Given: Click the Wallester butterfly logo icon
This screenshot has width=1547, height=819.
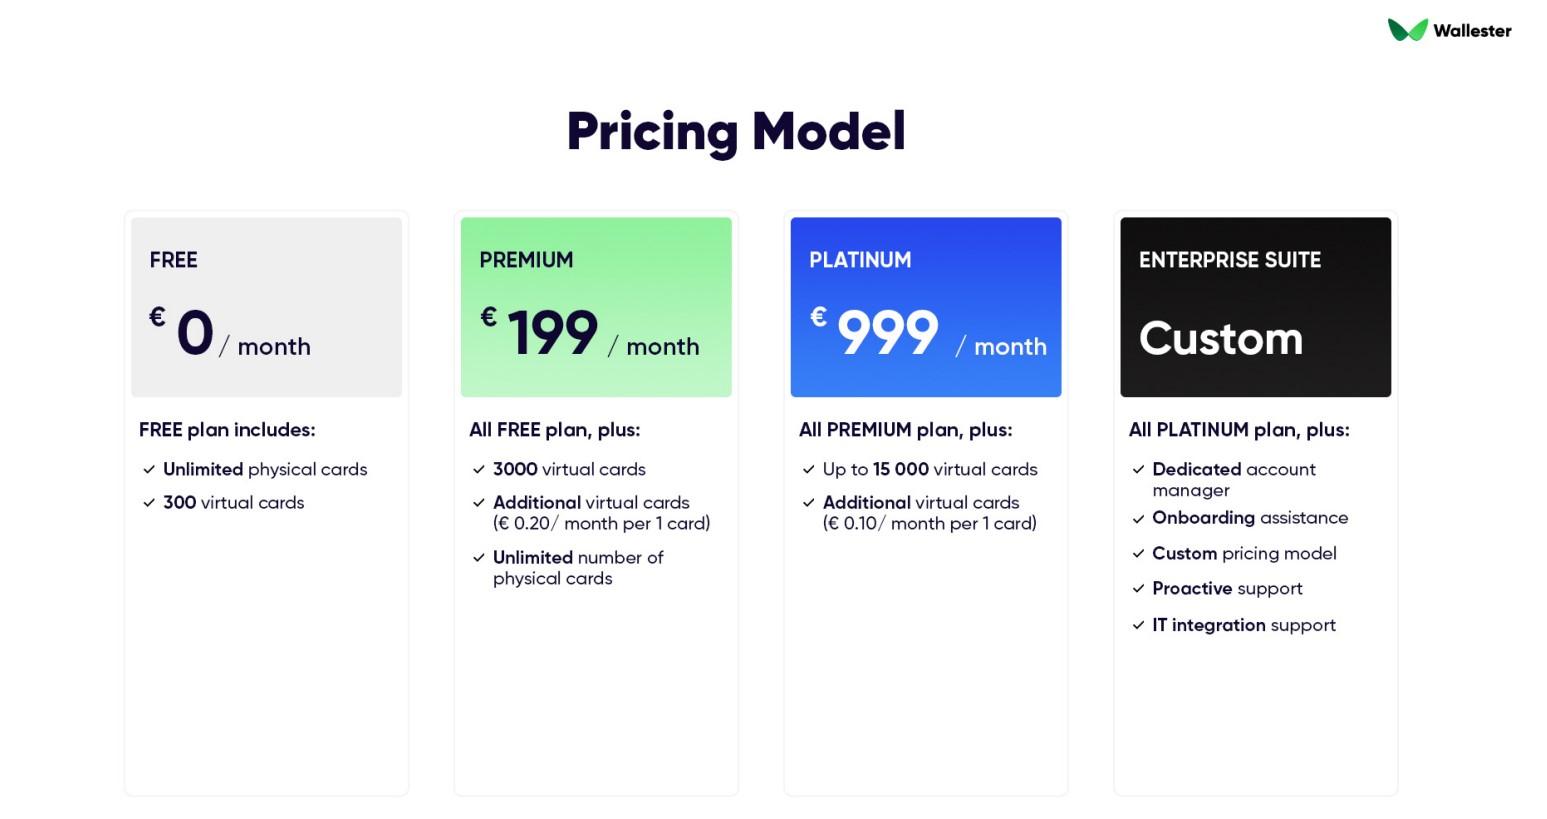Looking at the screenshot, I should pos(1407,30).
